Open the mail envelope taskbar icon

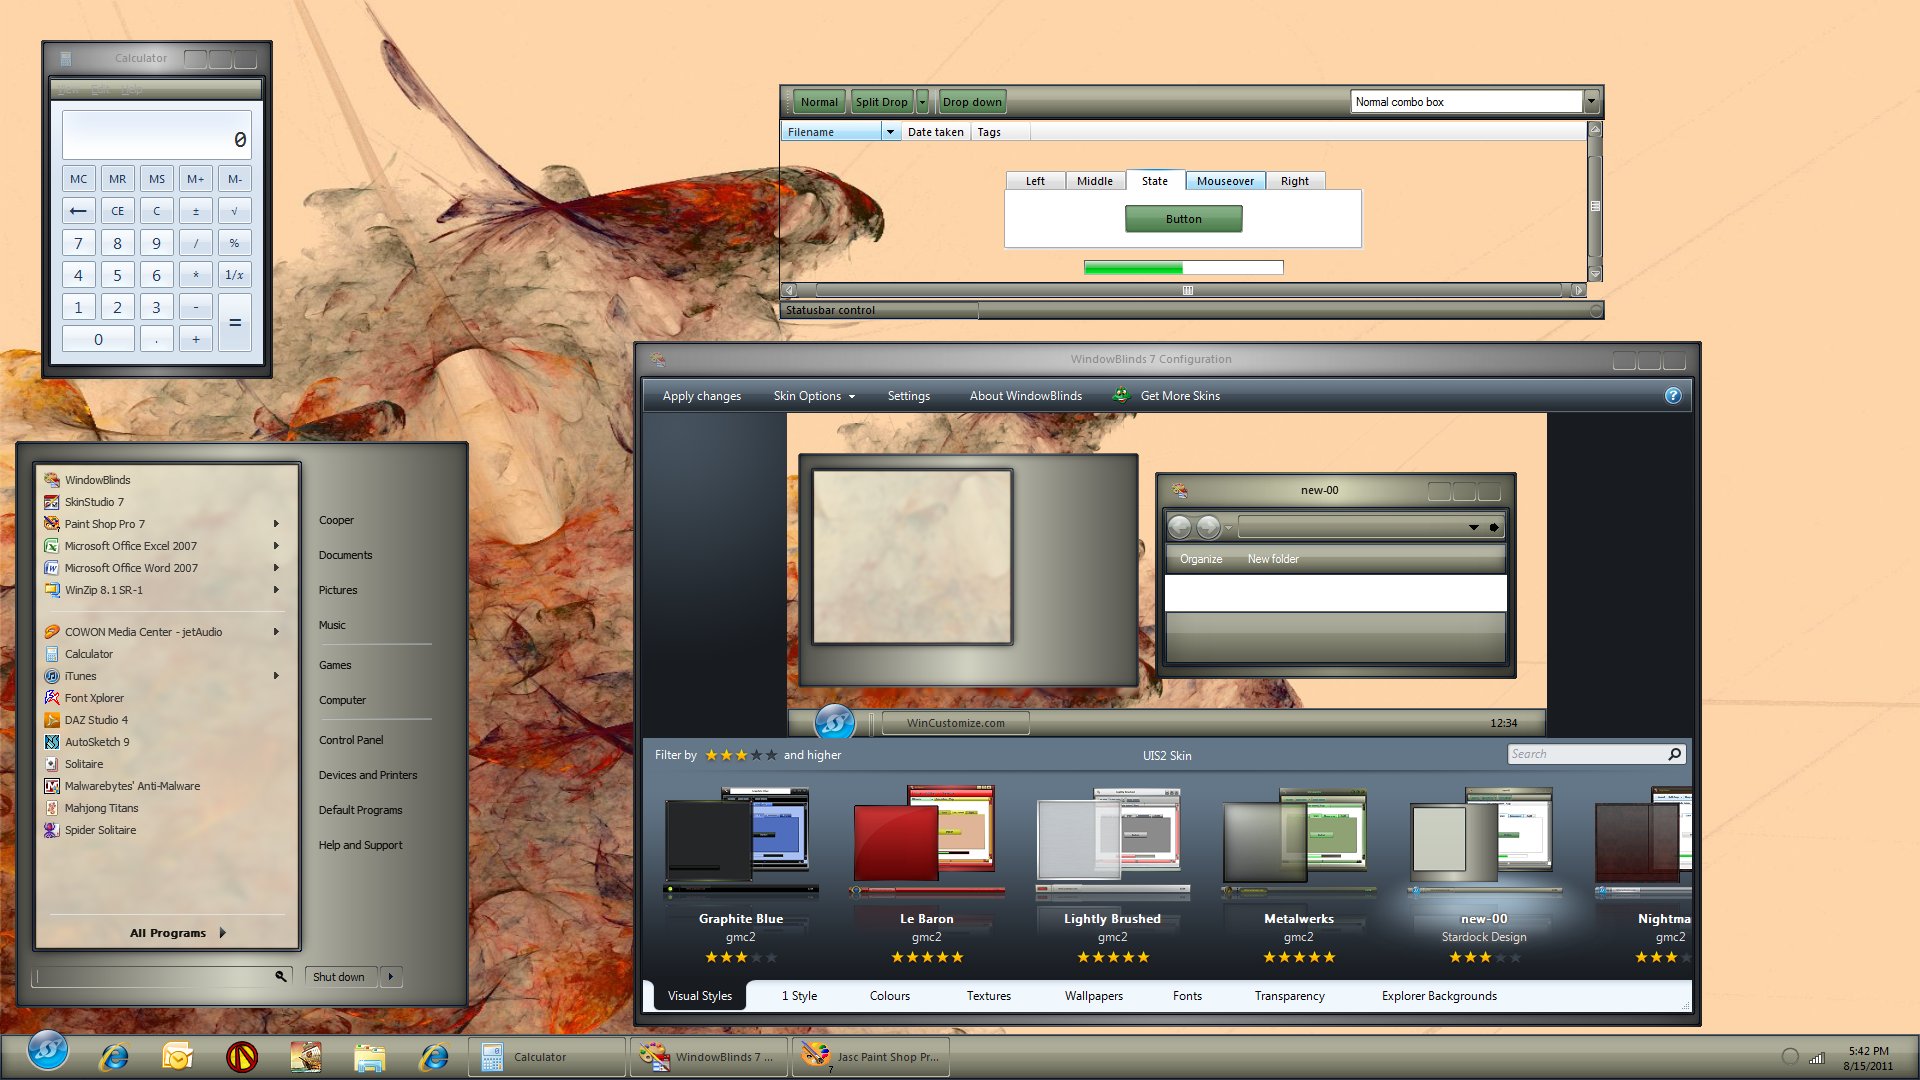tap(177, 1056)
